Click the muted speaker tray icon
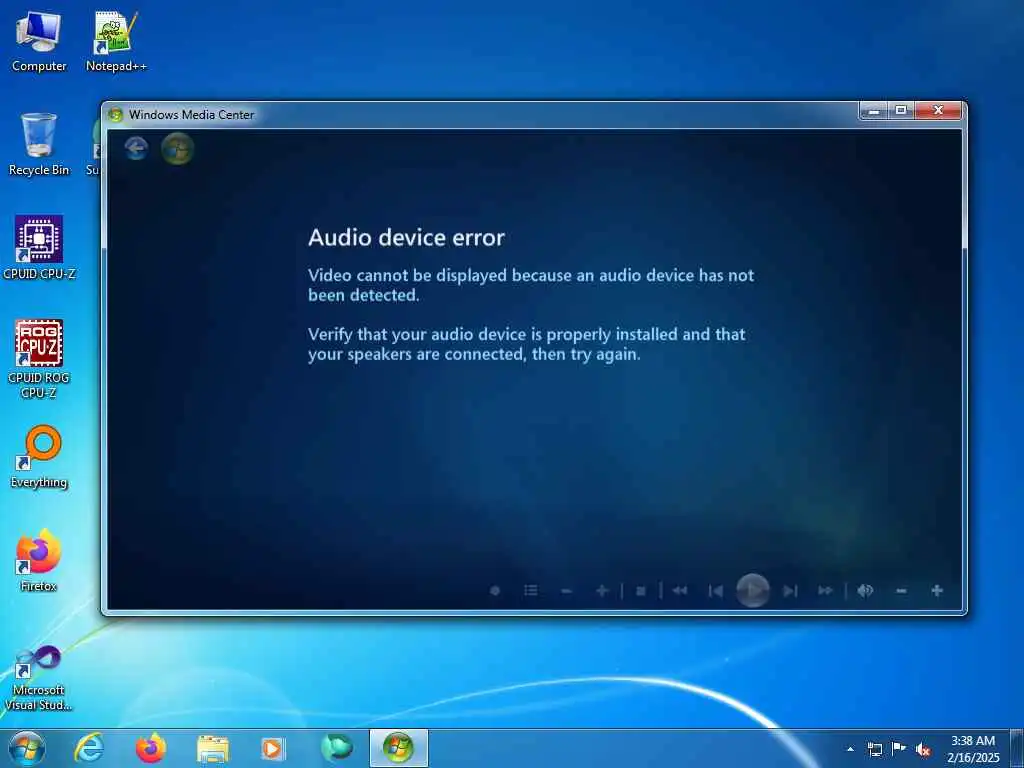The width and height of the screenshot is (1024, 768). click(923, 750)
